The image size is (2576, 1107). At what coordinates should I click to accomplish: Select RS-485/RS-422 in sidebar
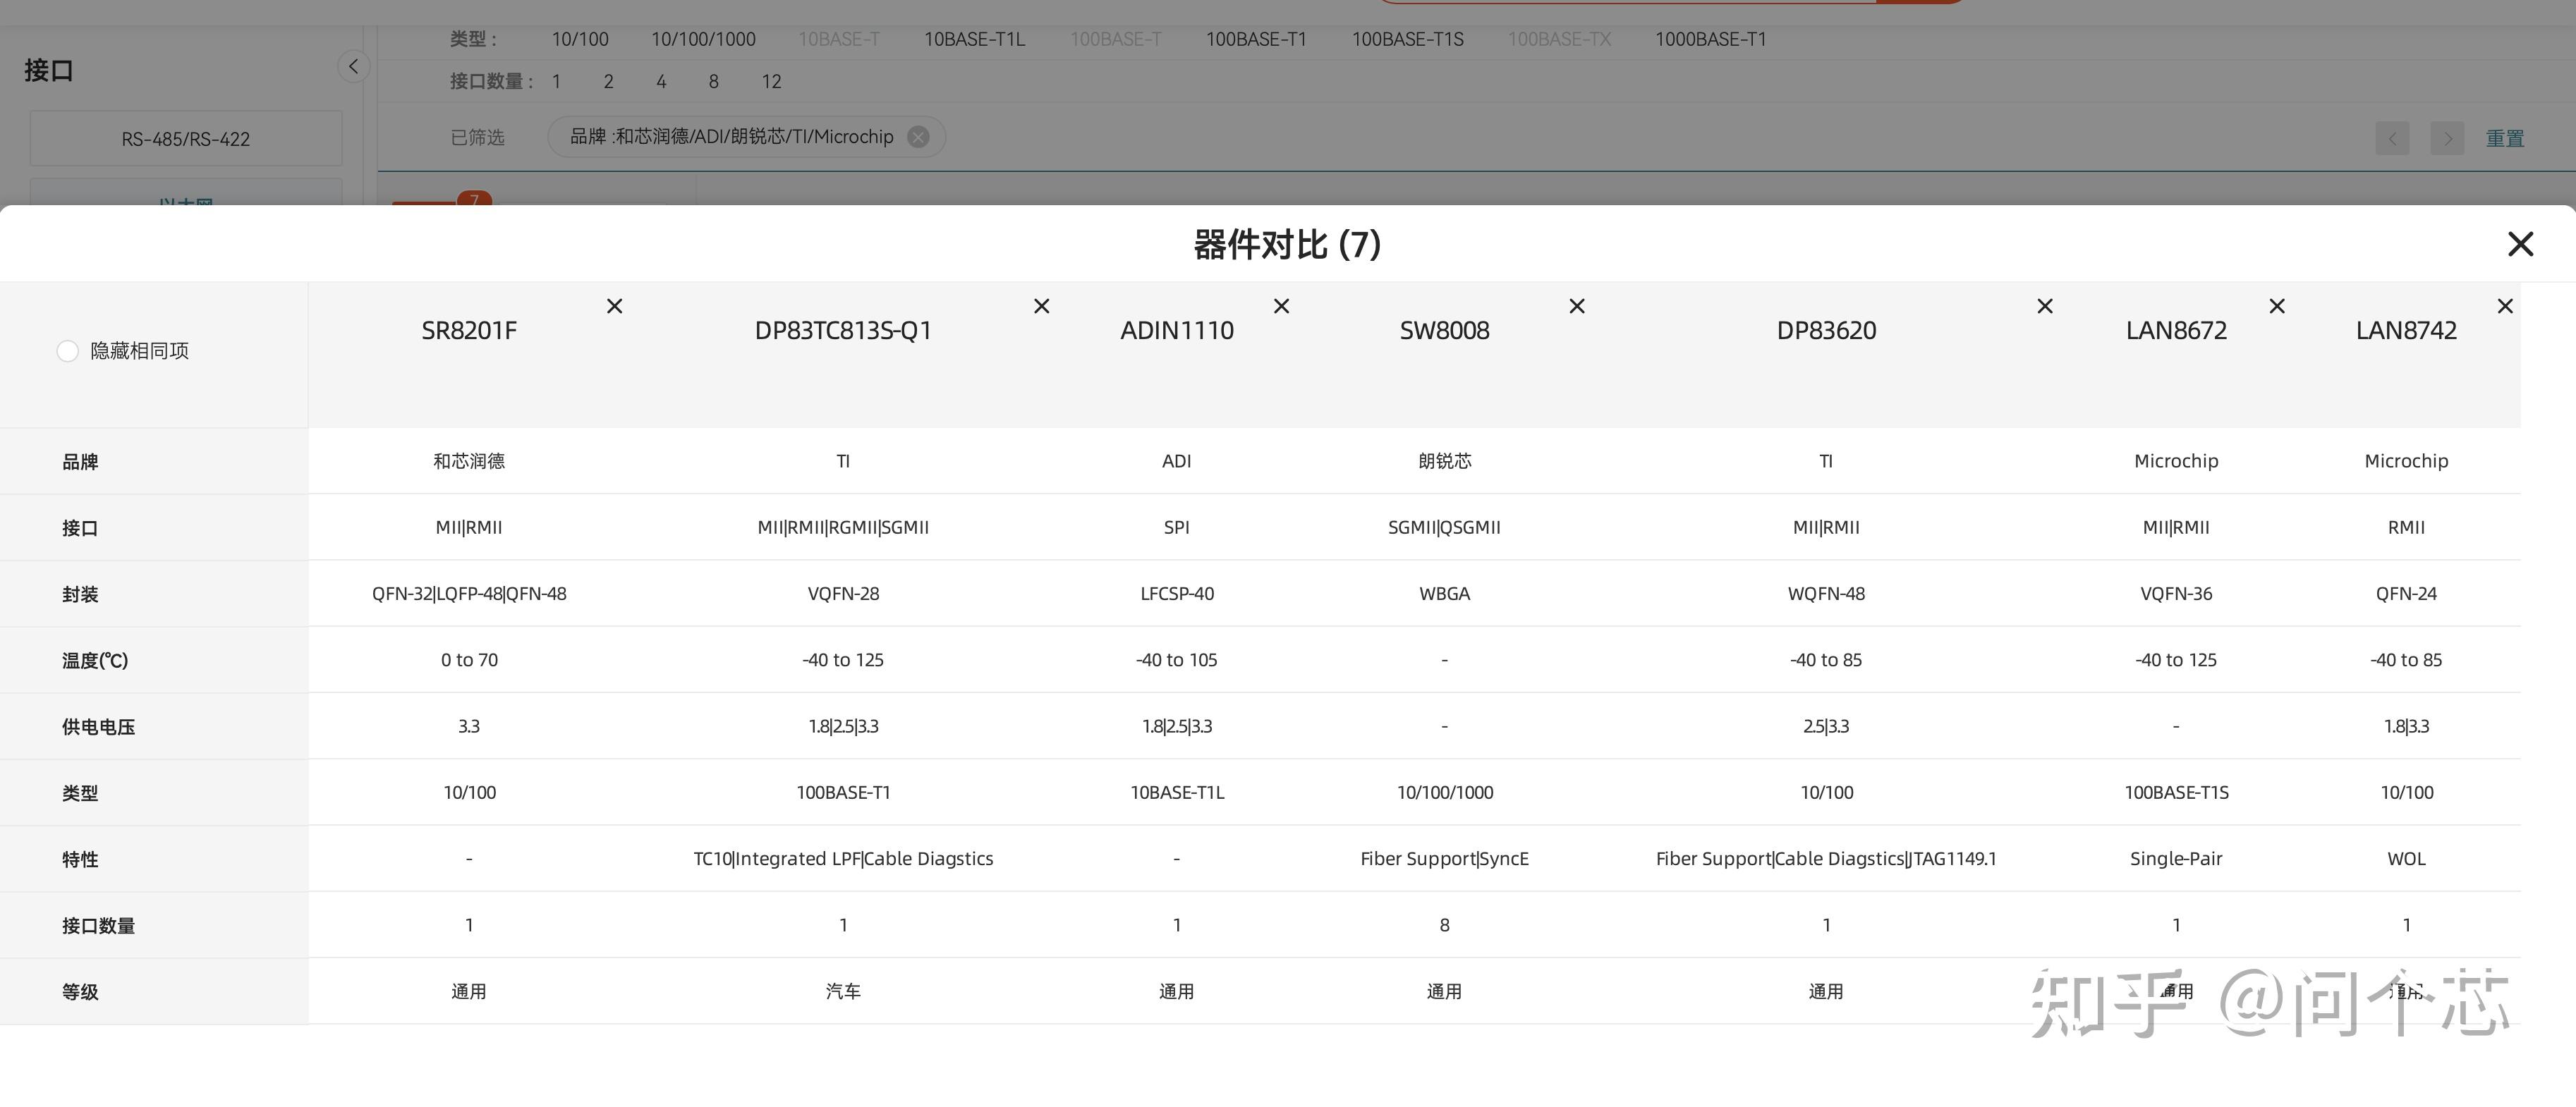tap(186, 139)
